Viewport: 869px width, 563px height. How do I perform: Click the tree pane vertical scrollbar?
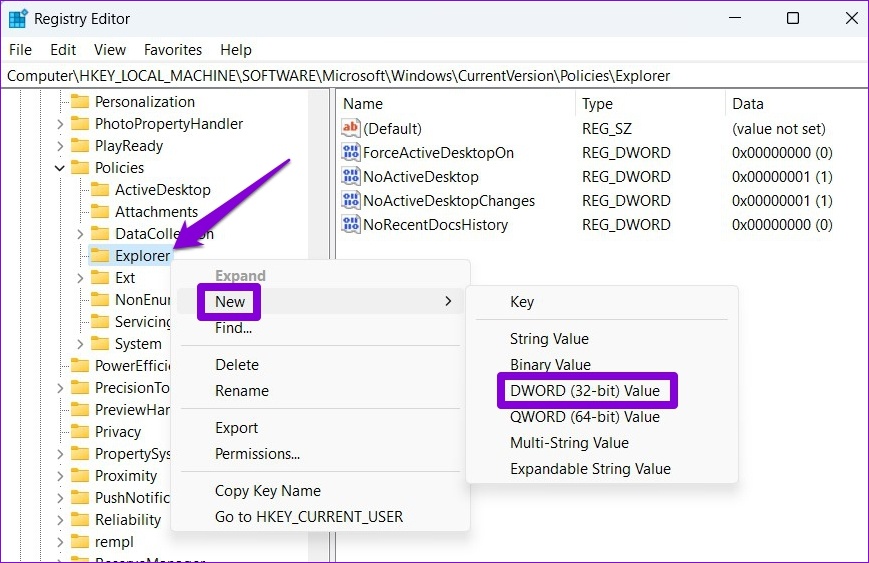pos(319,327)
